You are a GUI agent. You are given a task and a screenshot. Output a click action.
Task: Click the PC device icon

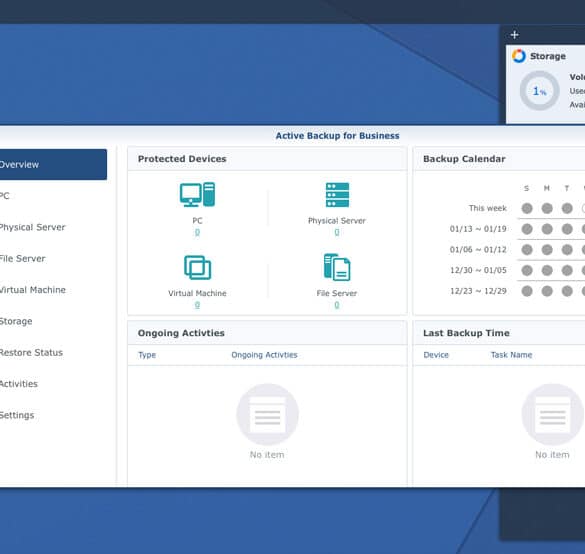(x=197, y=194)
